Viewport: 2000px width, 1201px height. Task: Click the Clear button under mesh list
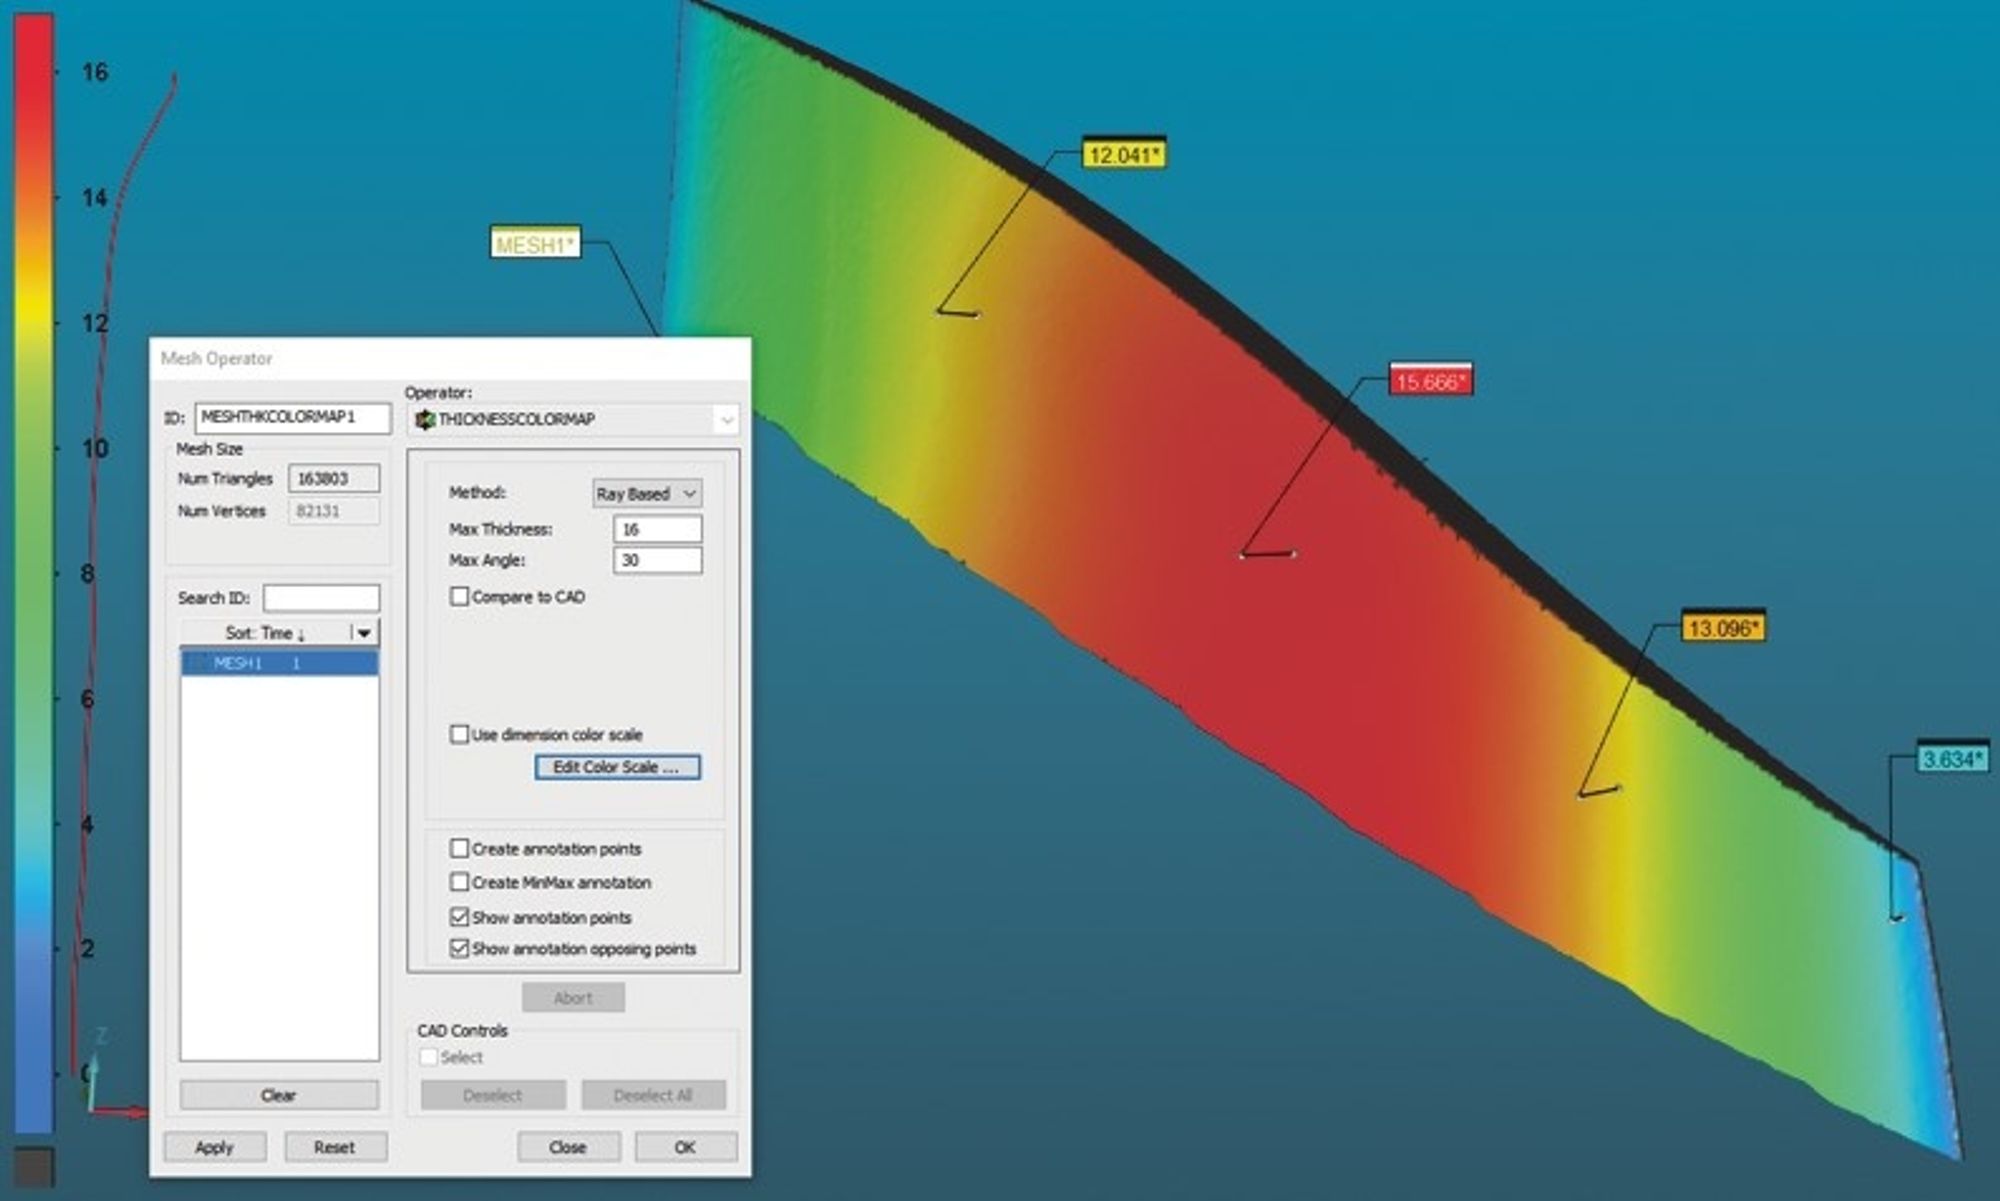click(279, 1095)
